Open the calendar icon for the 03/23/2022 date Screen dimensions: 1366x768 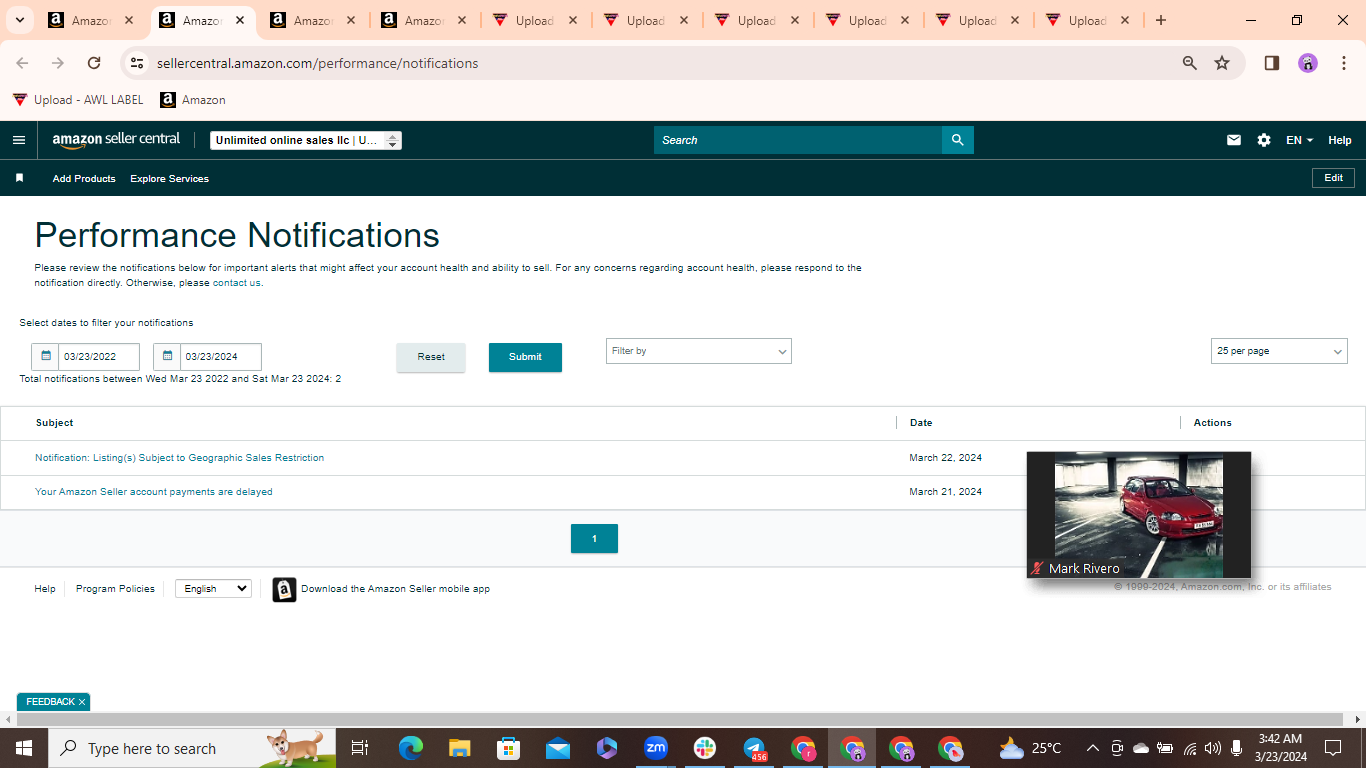coord(45,356)
